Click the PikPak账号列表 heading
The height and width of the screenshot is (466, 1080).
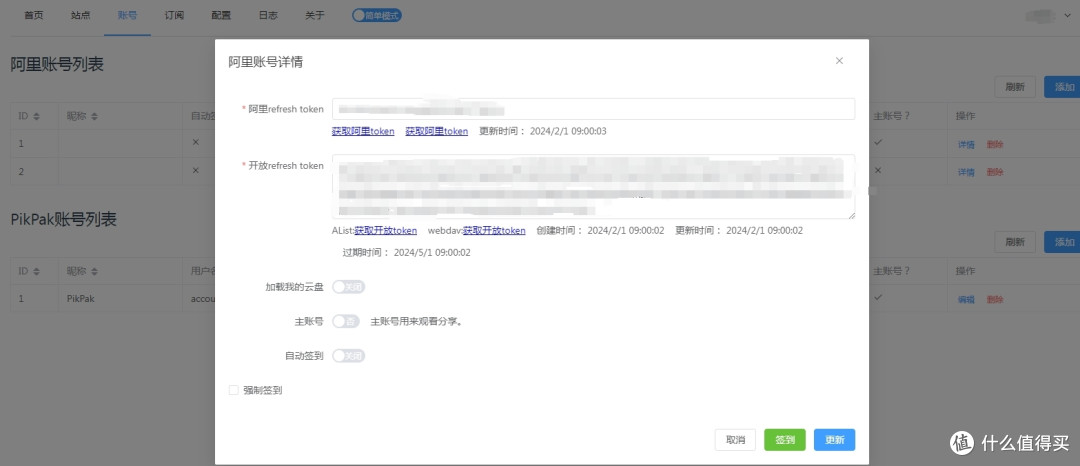click(x=63, y=220)
